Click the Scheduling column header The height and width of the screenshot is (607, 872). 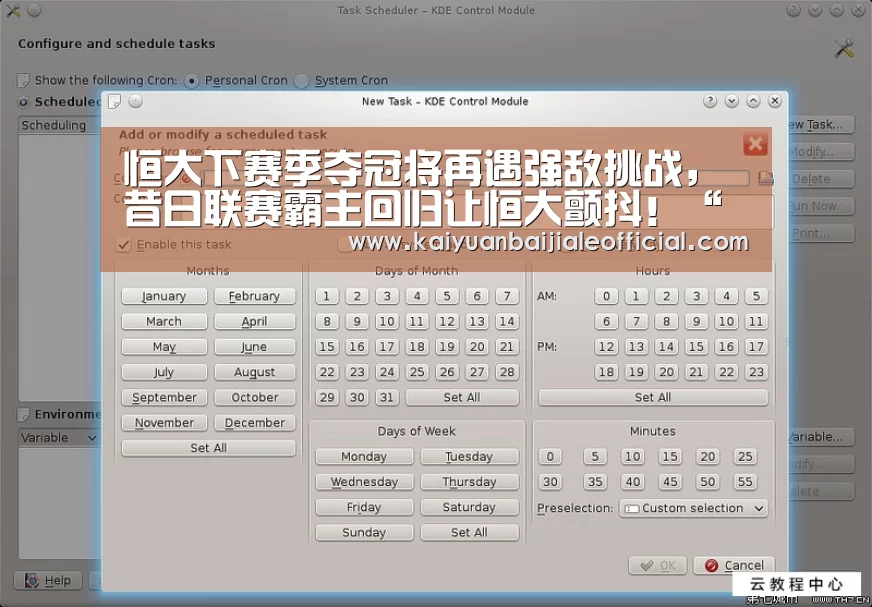60,125
